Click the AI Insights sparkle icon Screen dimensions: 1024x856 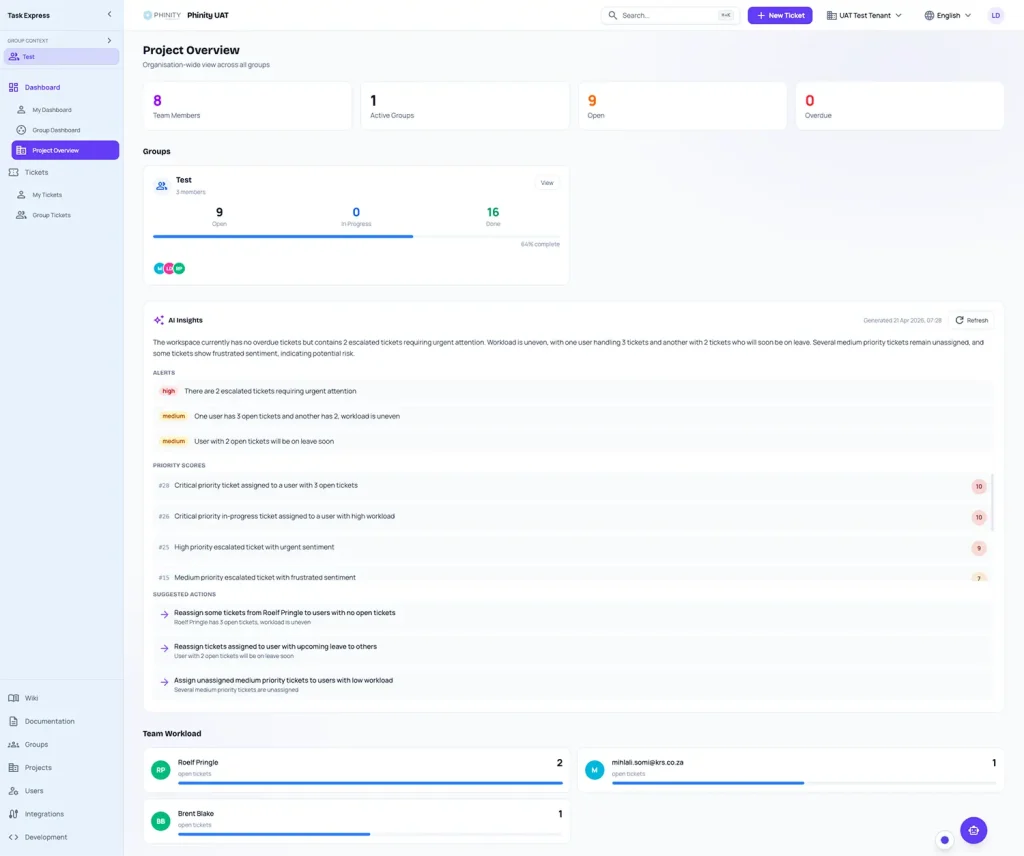[x=159, y=320]
